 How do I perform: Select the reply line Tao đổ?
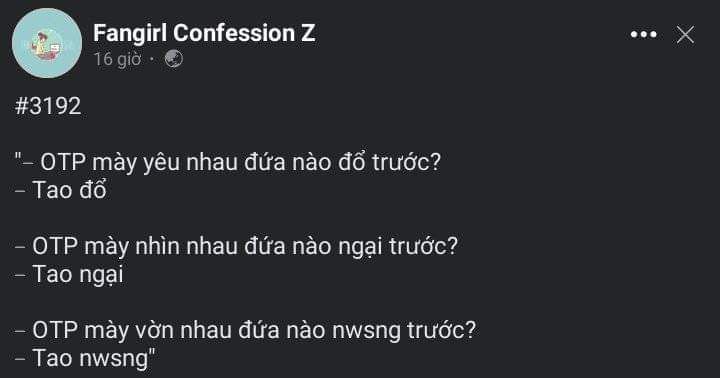tap(61, 190)
